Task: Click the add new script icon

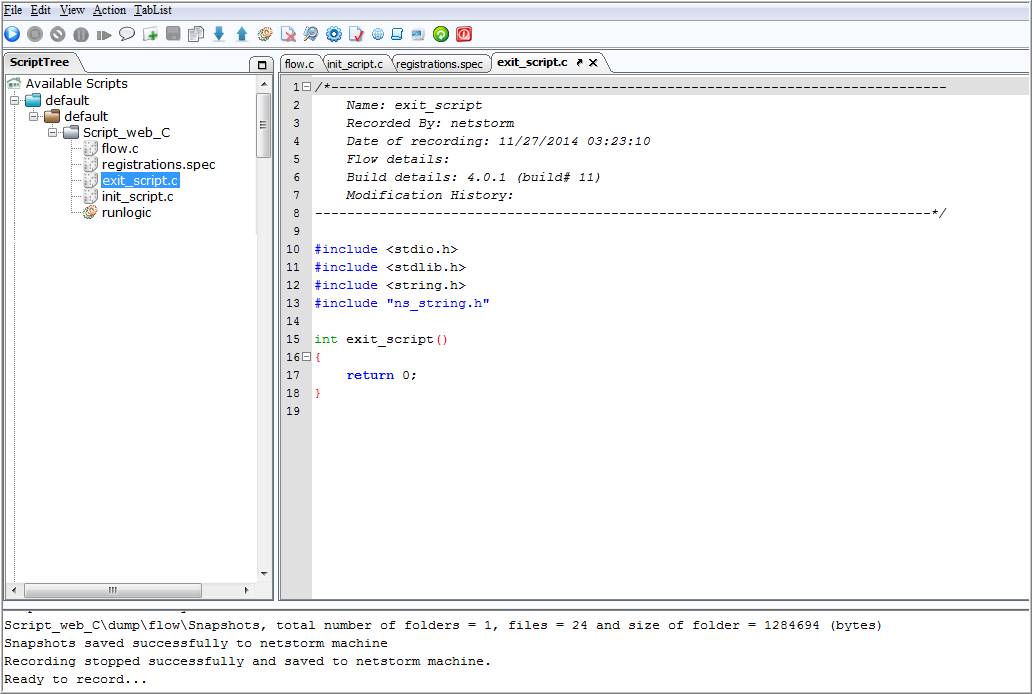Action: coord(151,34)
